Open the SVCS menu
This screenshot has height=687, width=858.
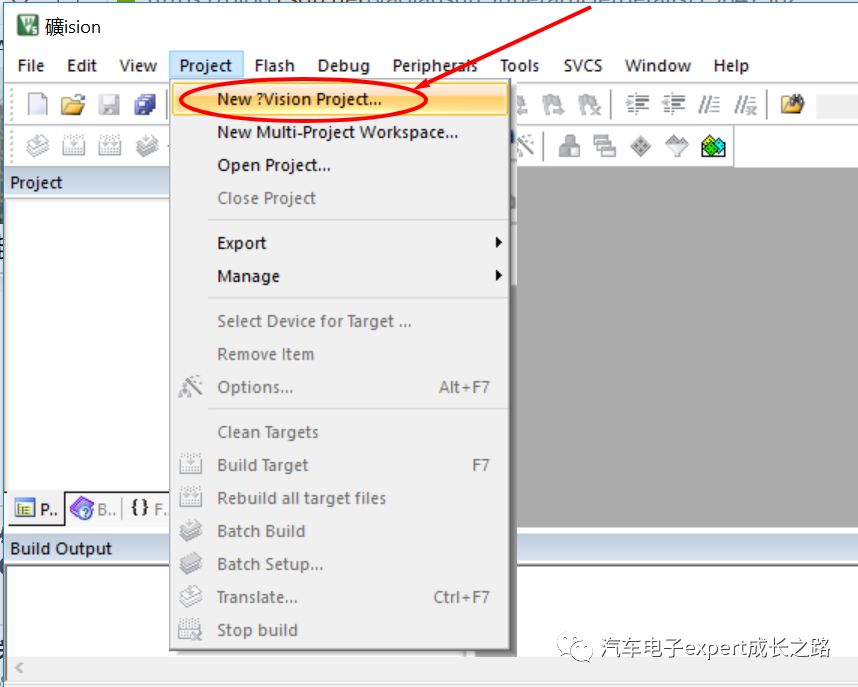click(583, 66)
